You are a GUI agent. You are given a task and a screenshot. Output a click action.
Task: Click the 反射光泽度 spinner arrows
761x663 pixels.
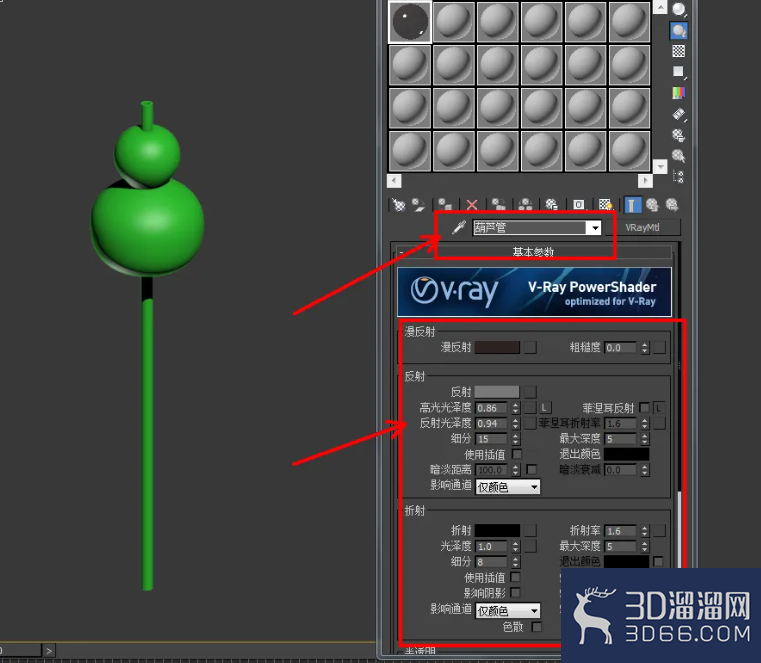[515, 423]
